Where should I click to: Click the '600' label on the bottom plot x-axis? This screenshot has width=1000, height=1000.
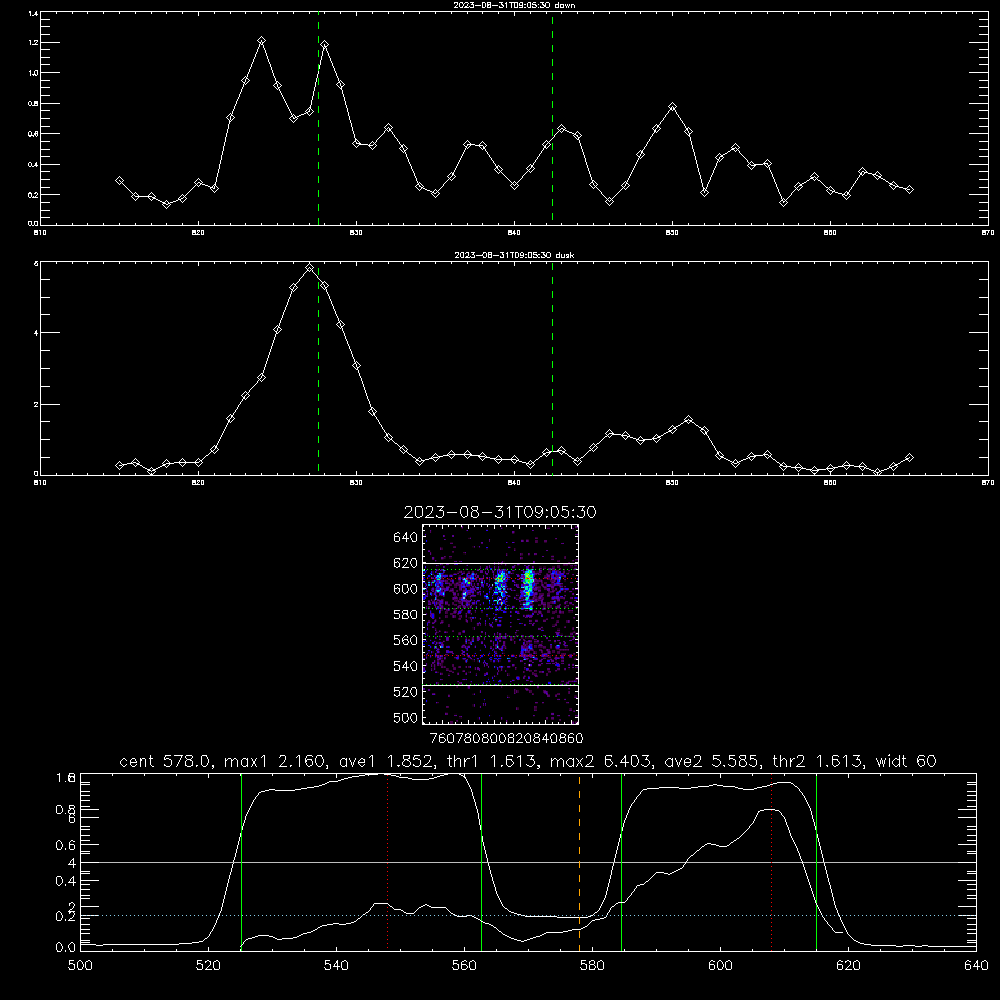720,966
